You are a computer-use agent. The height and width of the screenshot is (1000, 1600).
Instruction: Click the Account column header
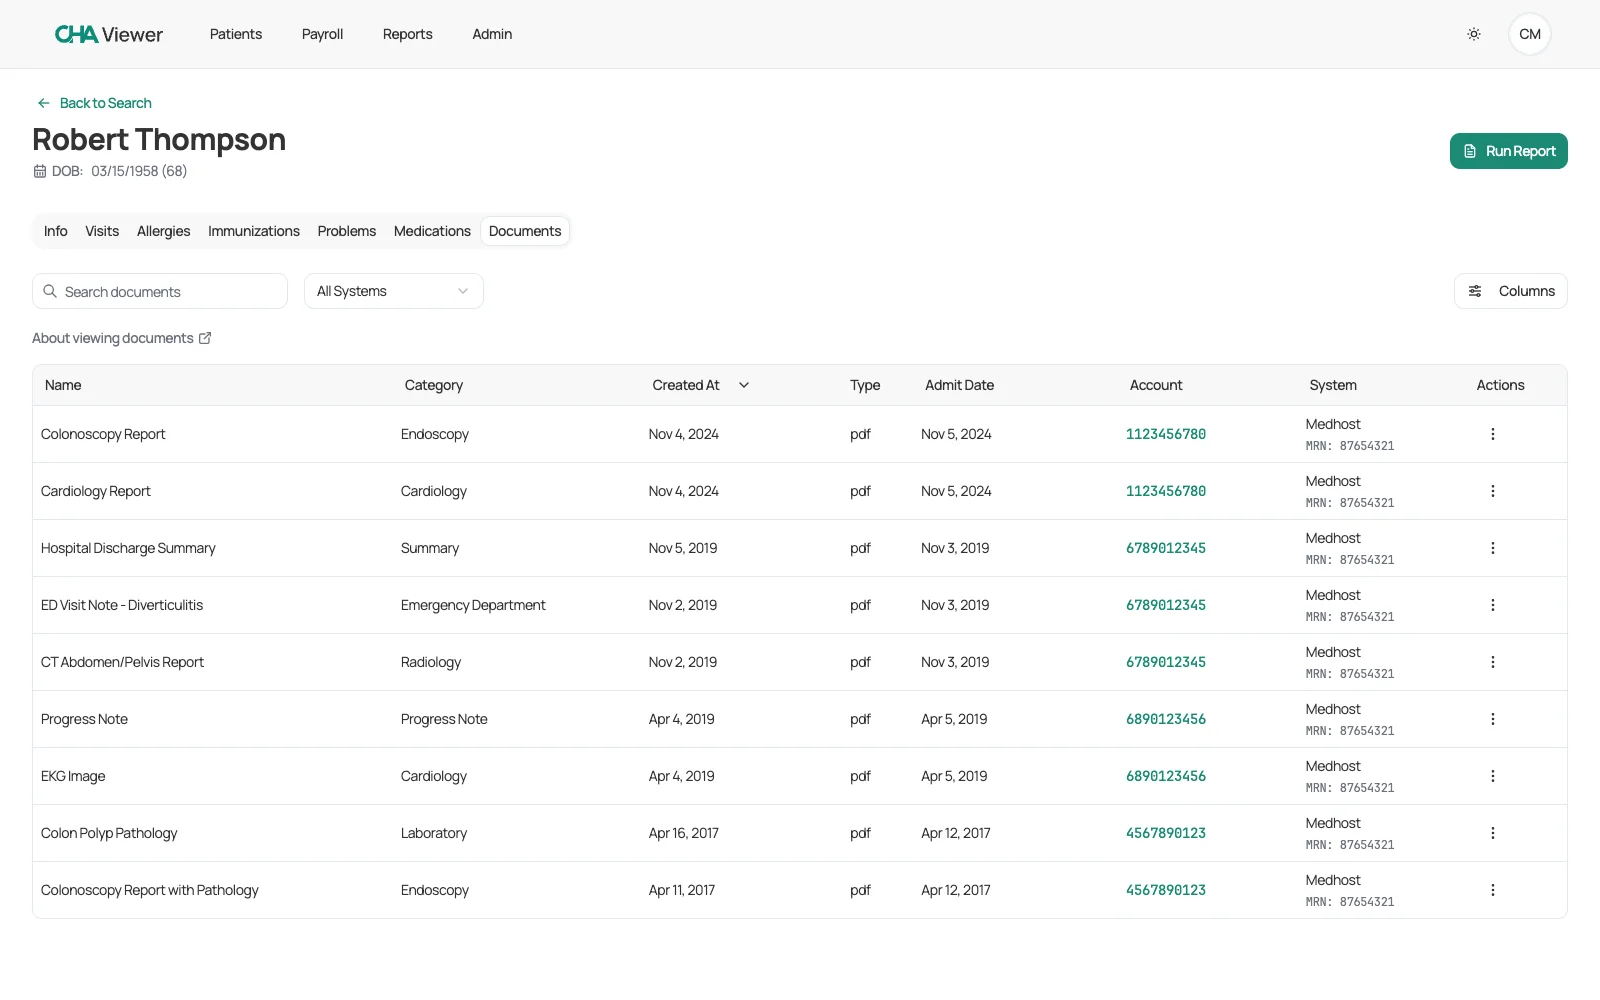[x=1156, y=385]
